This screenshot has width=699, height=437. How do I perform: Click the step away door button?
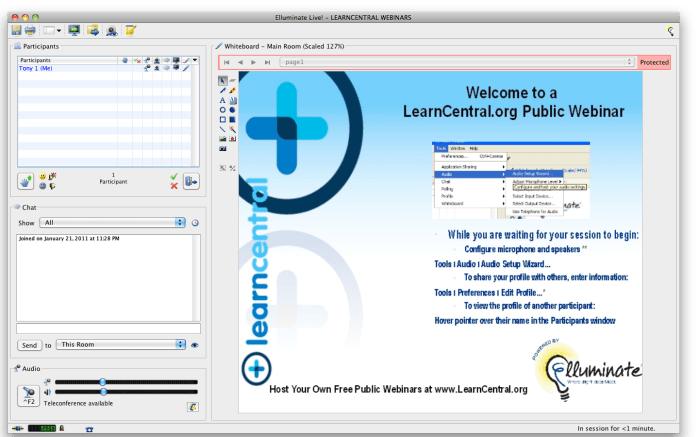pos(190,181)
